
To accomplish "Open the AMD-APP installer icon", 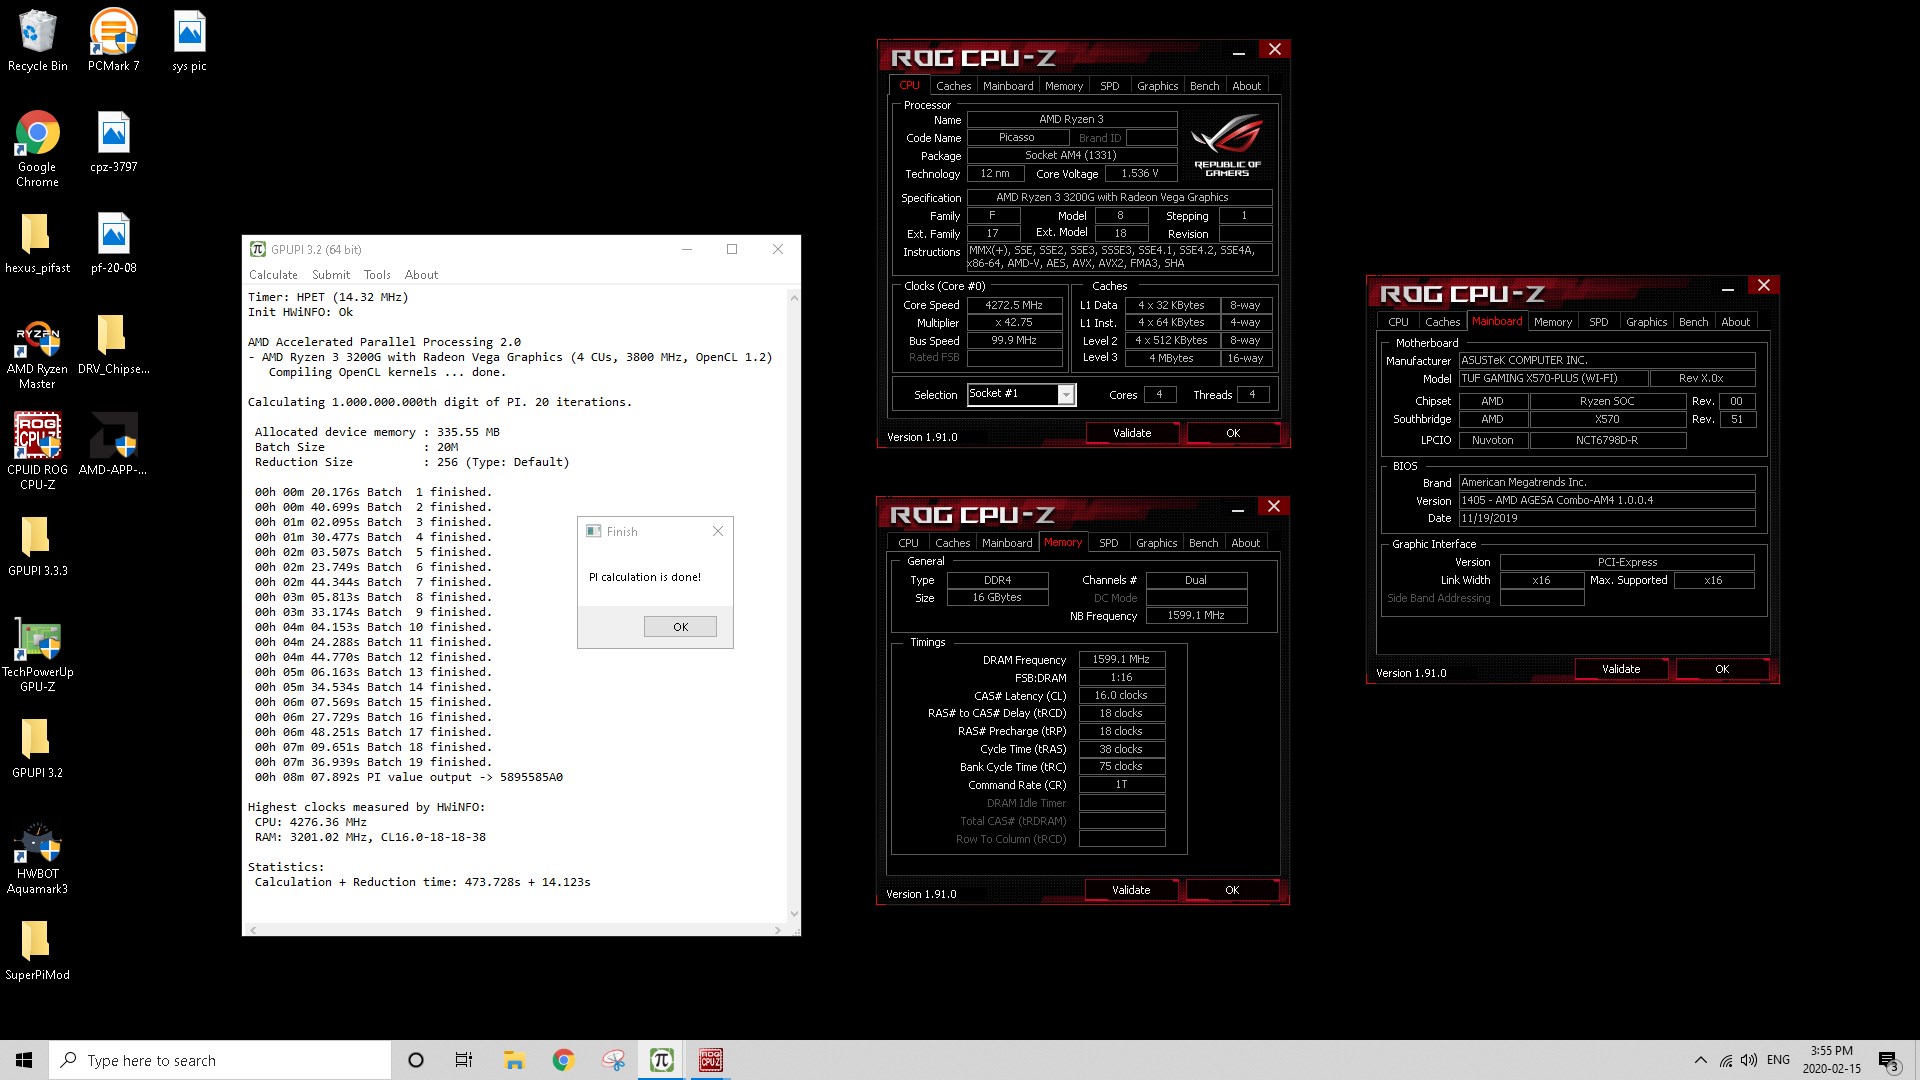I will [113, 444].
